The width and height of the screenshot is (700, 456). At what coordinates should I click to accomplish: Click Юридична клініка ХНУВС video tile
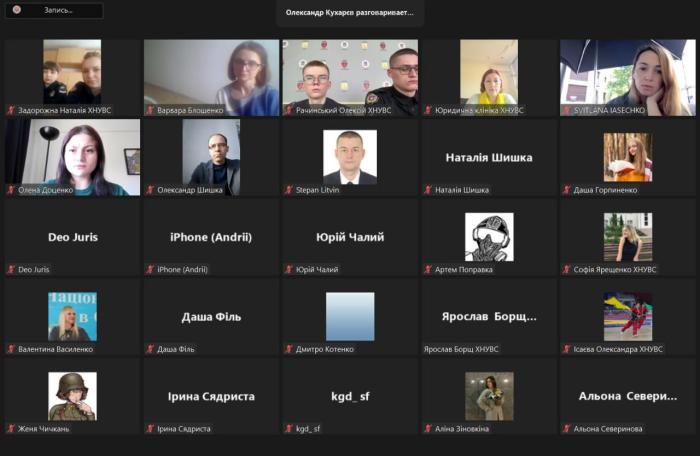coord(489,78)
